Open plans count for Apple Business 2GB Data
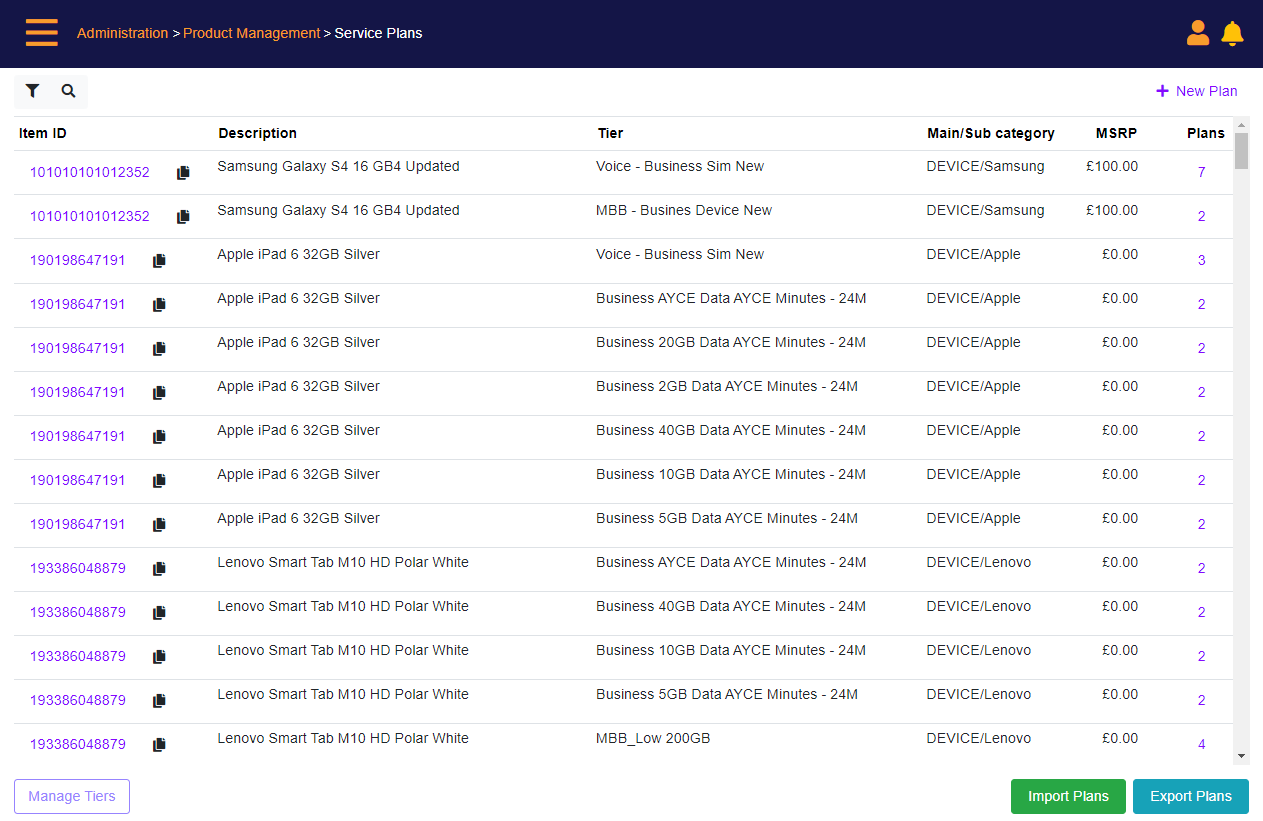Viewport: 1263px width, 821px height. (x=1202, y=393)
